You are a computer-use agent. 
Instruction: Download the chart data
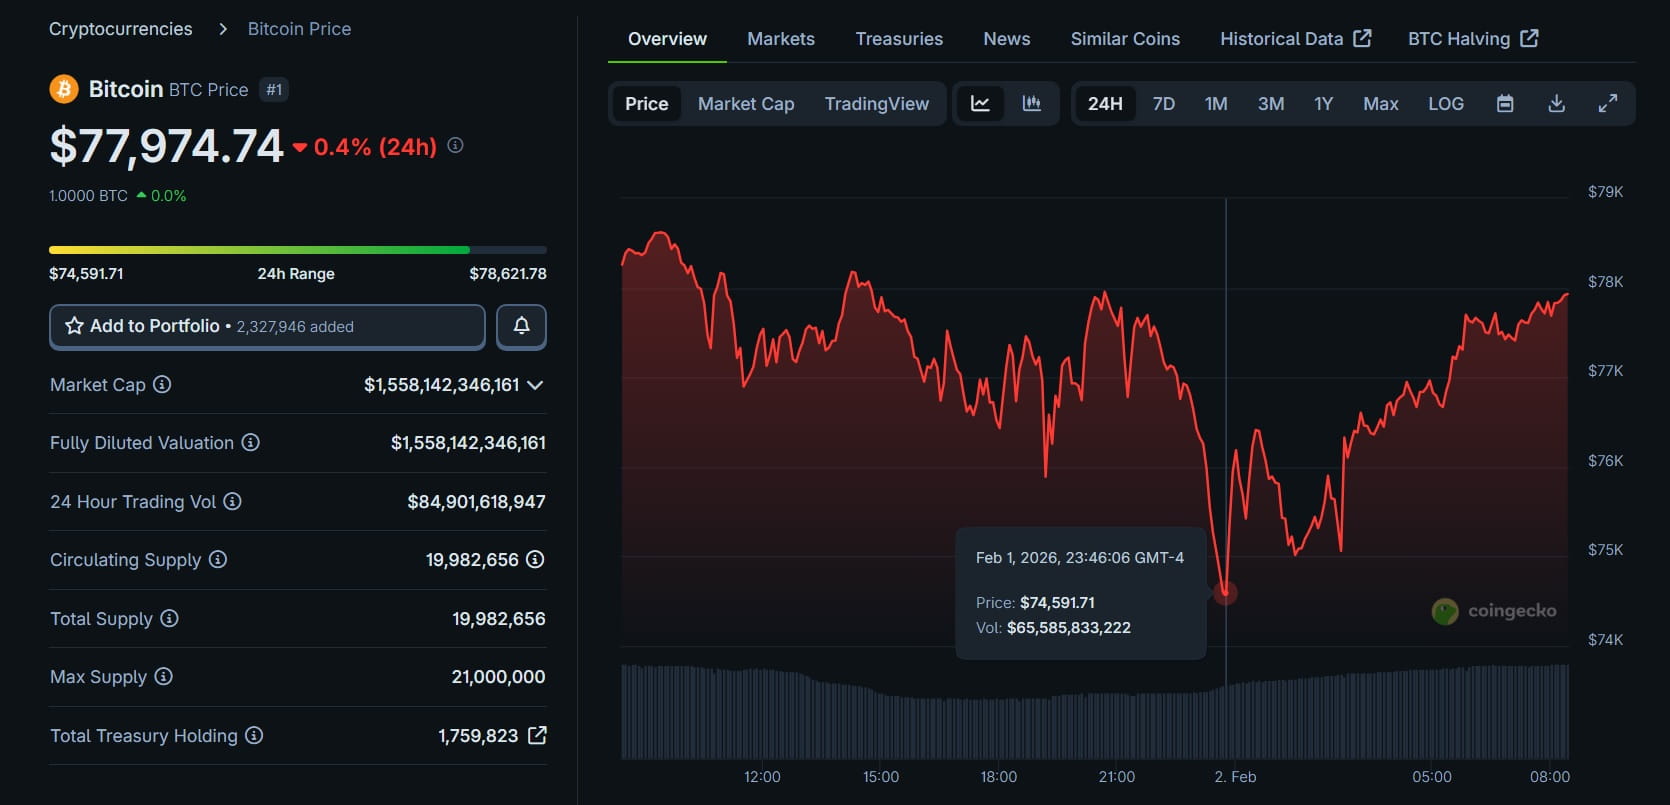click(1556, 104)
